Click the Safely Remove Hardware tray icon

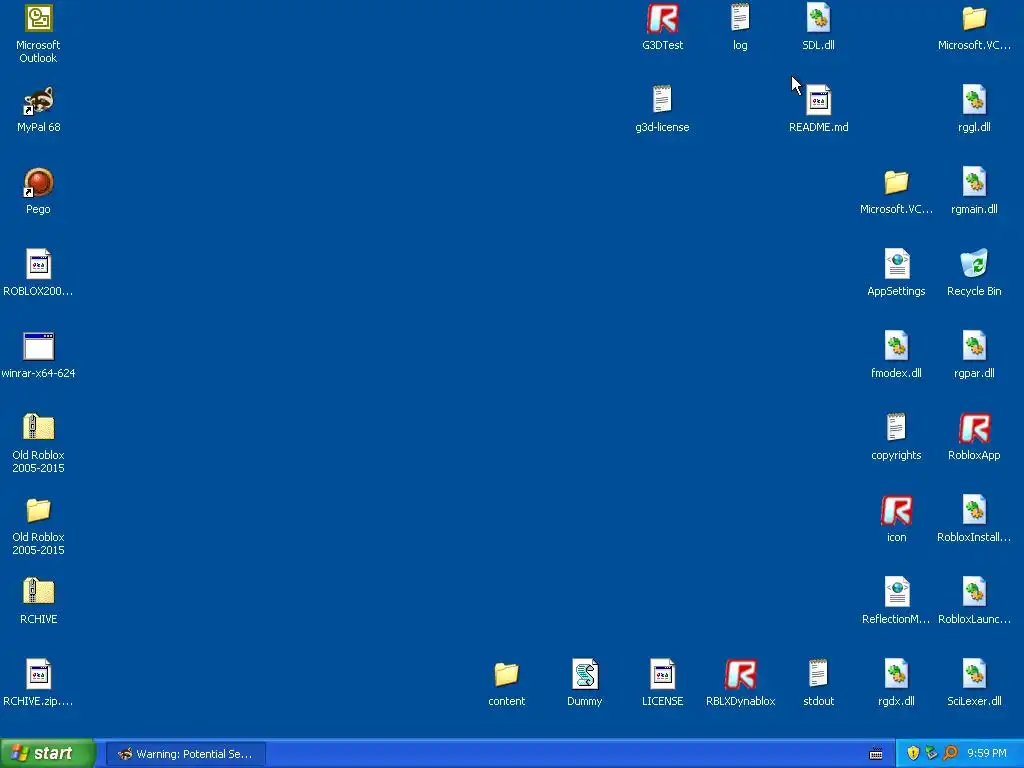(x=931, y=754)
